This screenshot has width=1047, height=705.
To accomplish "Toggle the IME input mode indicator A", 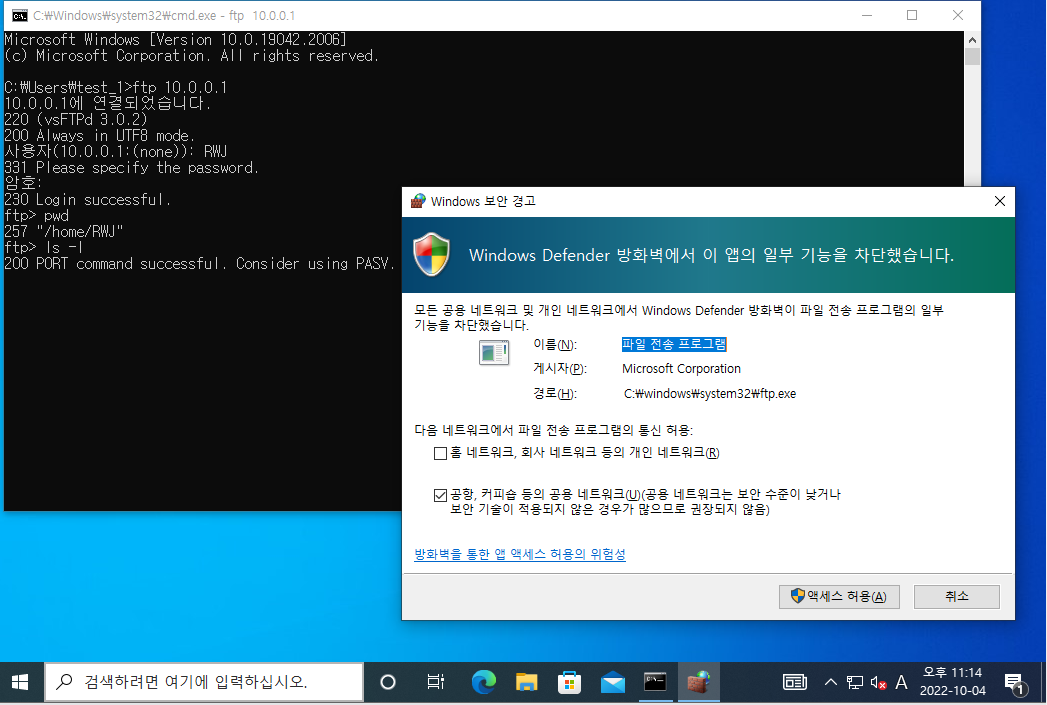I will (x=901, y=682).
